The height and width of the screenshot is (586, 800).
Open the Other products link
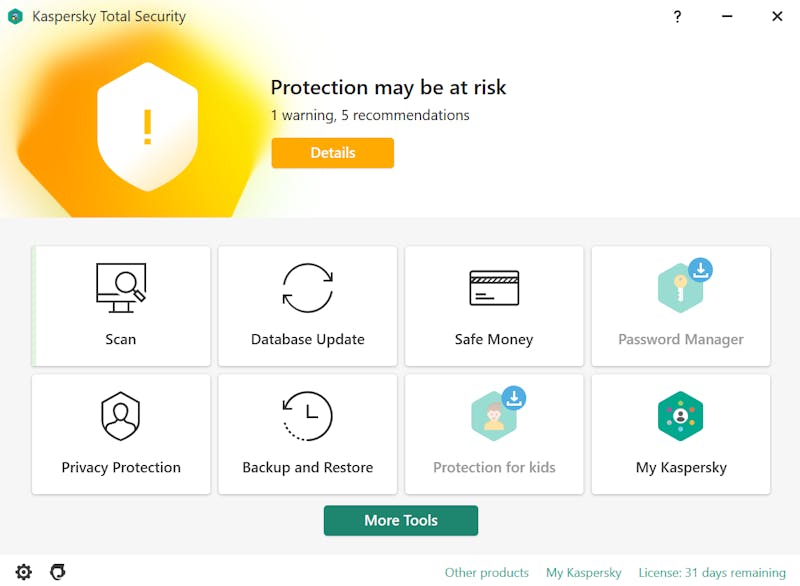tap(487, 573)
